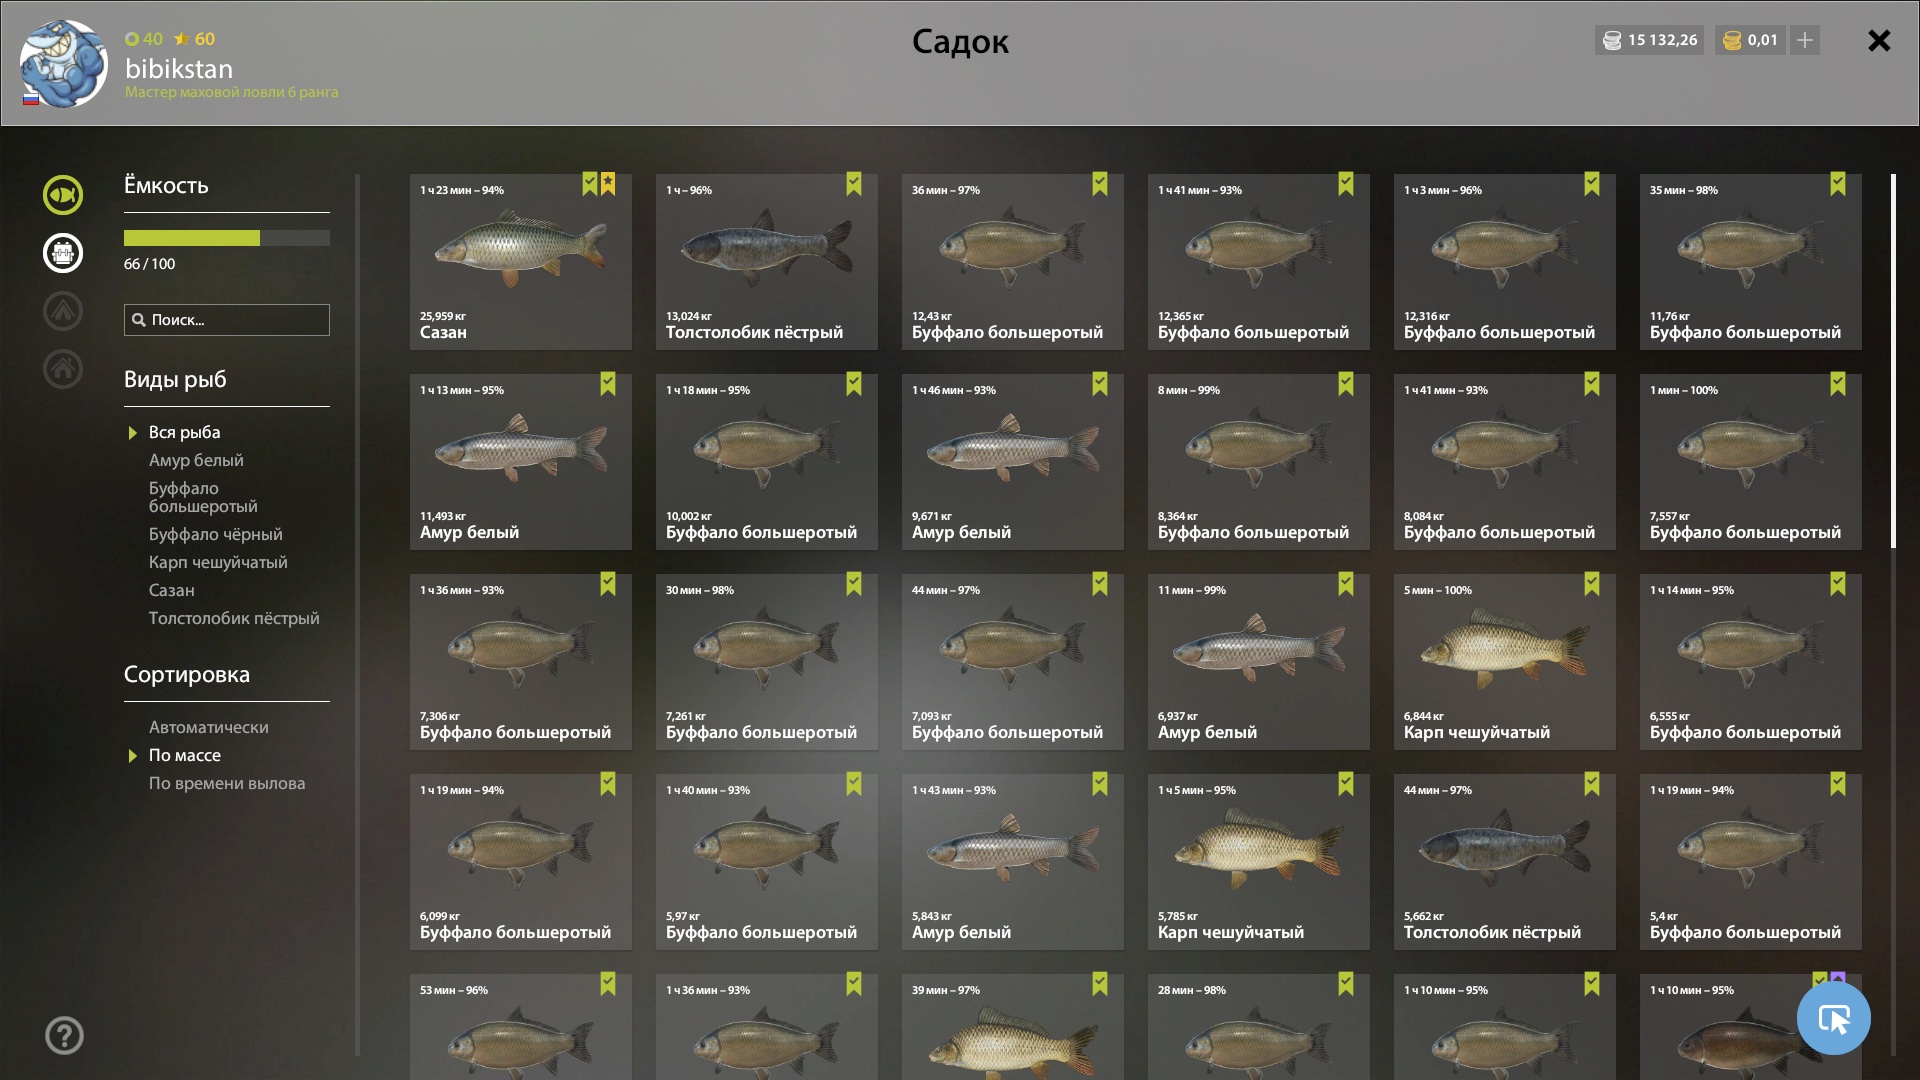The height and width of the screenshot is (1080, 1920).
Task: Toggle star mark on Сазан card
Action: click(x=608, y=184)
